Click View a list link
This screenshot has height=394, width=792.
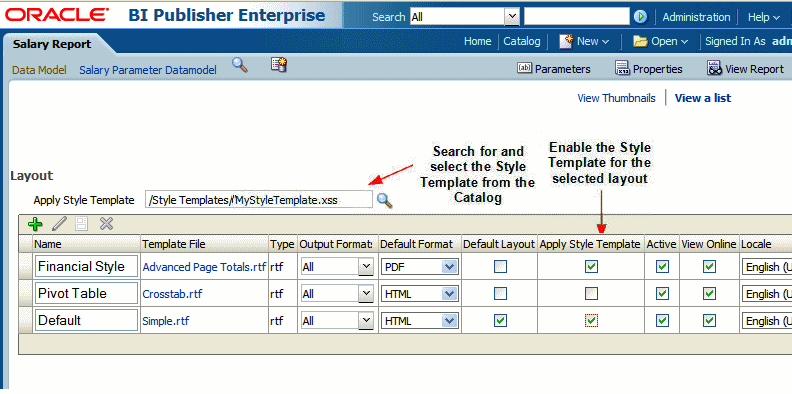click(703, 98)
